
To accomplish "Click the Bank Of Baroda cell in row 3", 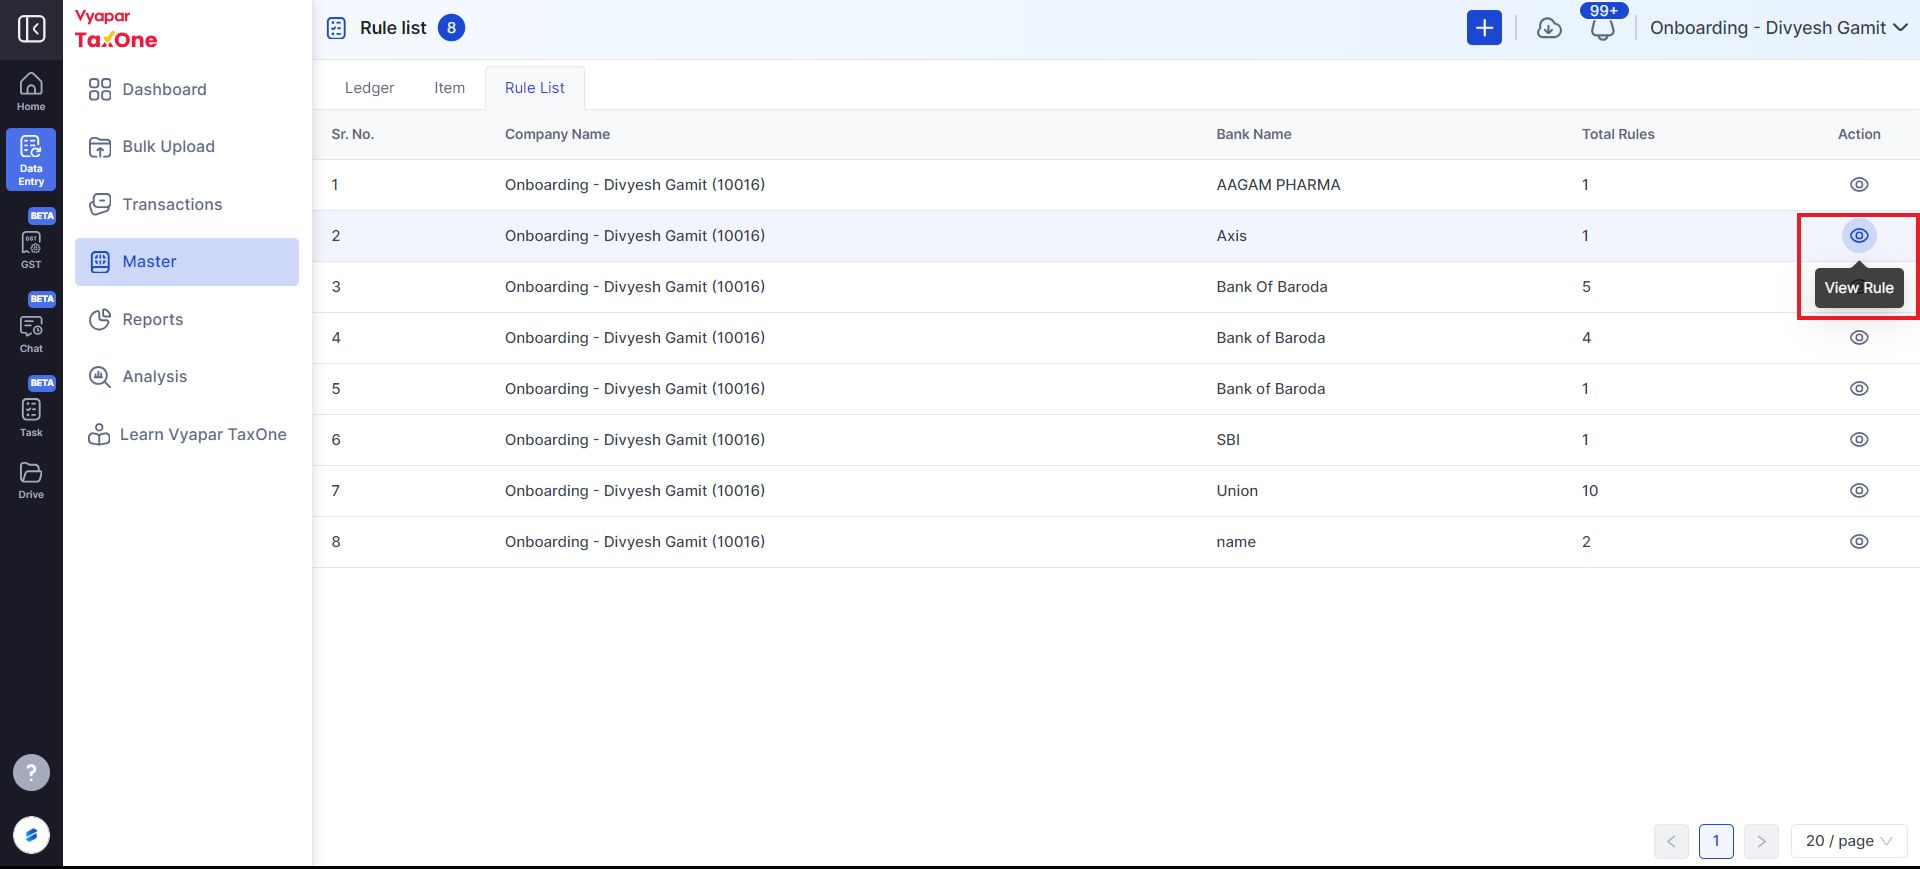I will pos(1272,287).
